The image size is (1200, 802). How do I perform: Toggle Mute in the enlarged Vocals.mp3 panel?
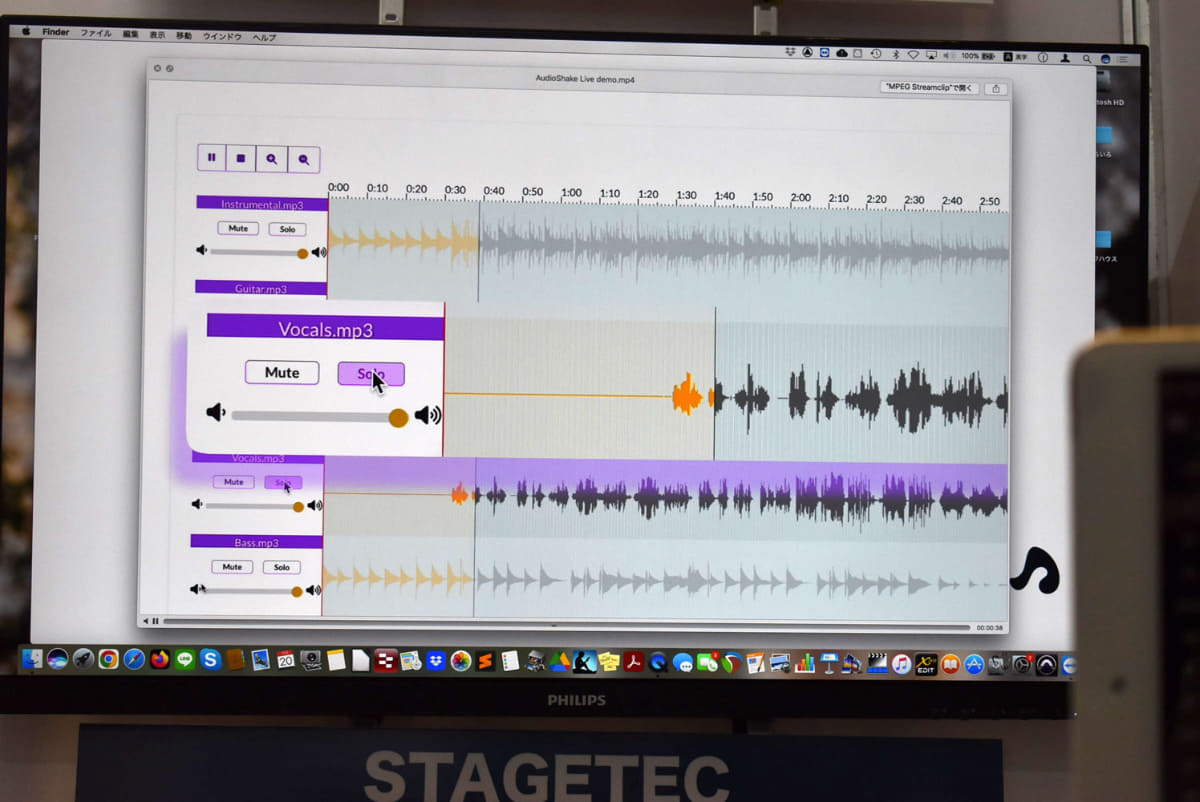(282, 373)
